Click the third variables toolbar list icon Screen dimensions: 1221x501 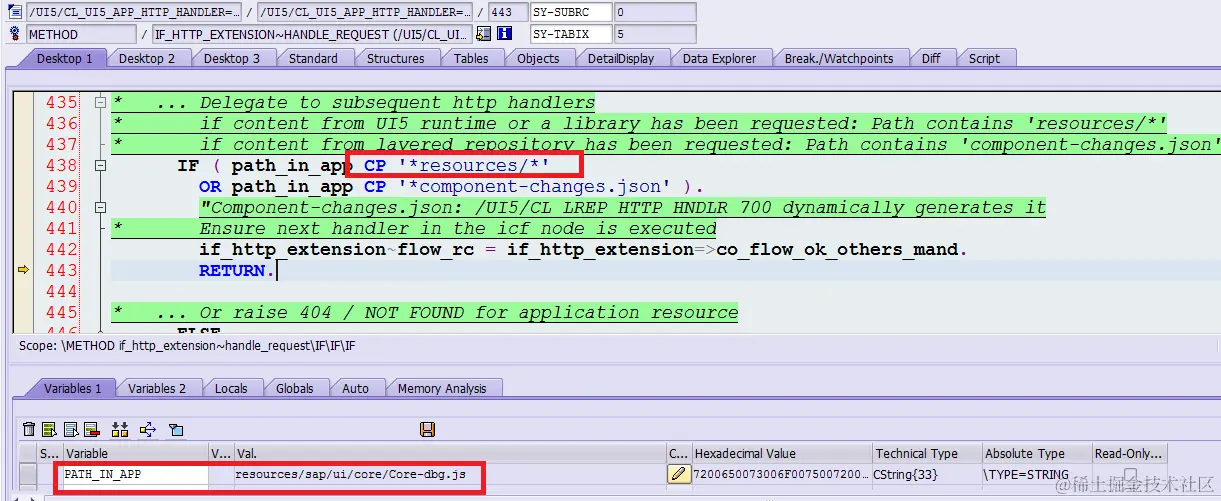coord(71,429)
